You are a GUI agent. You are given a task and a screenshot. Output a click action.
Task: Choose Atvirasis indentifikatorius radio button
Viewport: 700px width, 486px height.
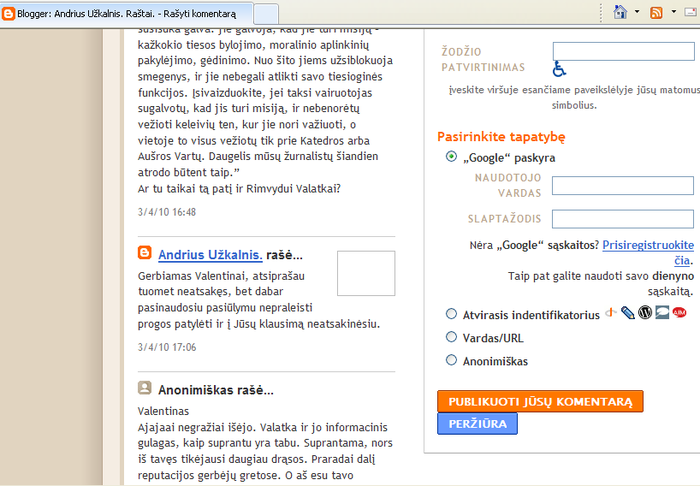(x=452, y=313)
